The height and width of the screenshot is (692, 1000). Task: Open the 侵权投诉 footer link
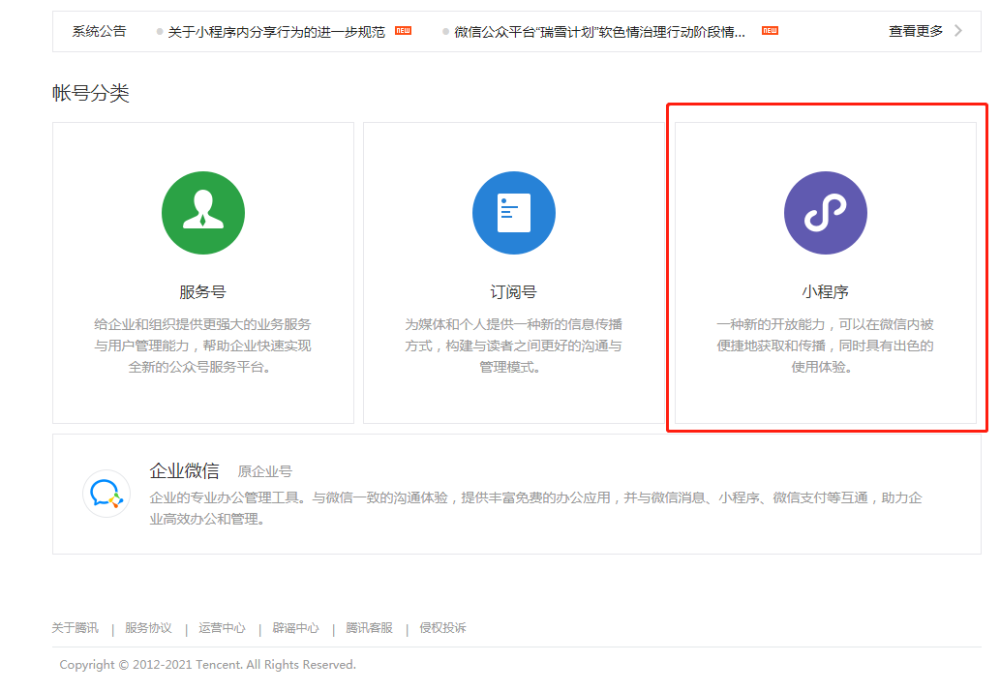[x=443, y=628]
